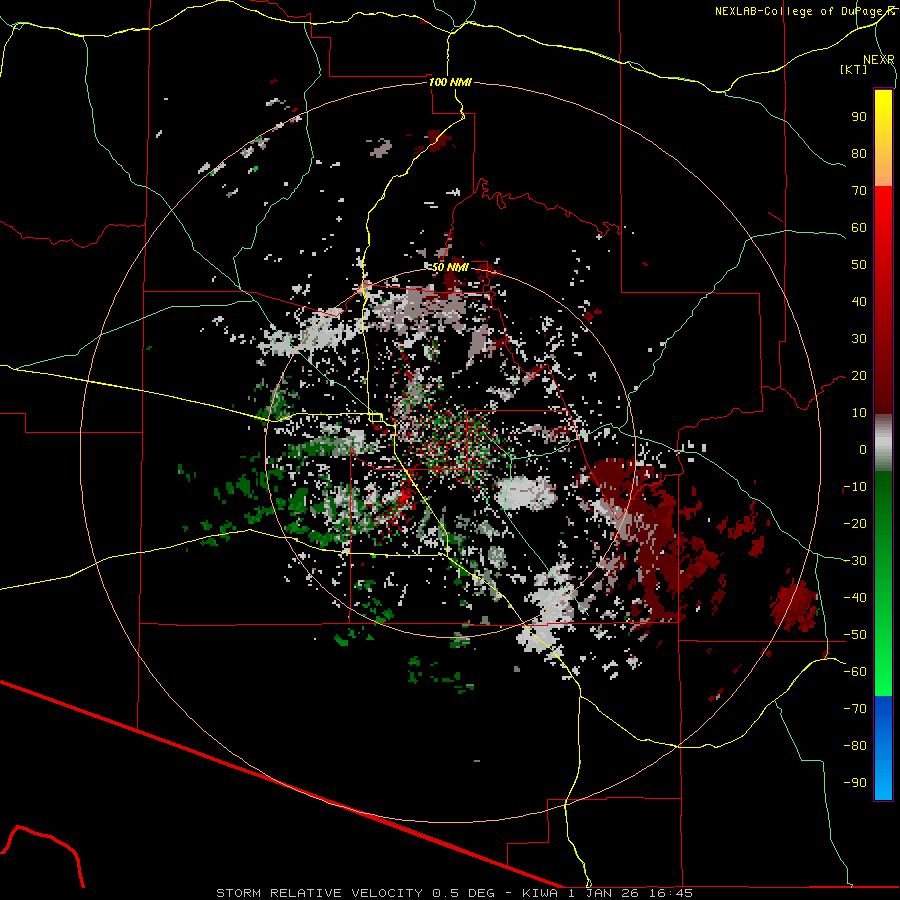Click the positive 20 scale value
The height and width of the screenshot is (900, 900).
click(859, 375)
